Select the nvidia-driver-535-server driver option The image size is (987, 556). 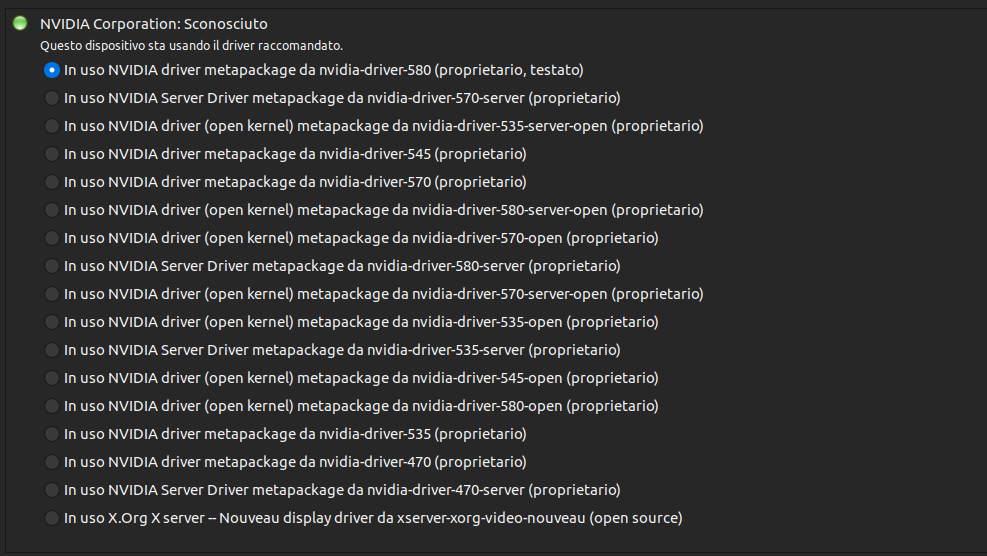click(x=52, y=350)
